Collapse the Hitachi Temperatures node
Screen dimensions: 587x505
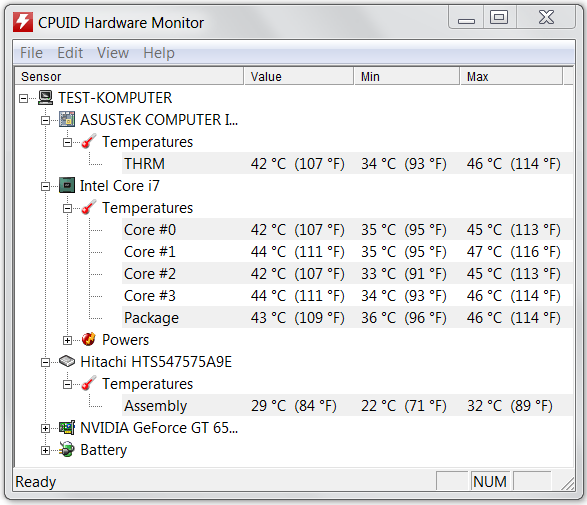pos(67,384)
